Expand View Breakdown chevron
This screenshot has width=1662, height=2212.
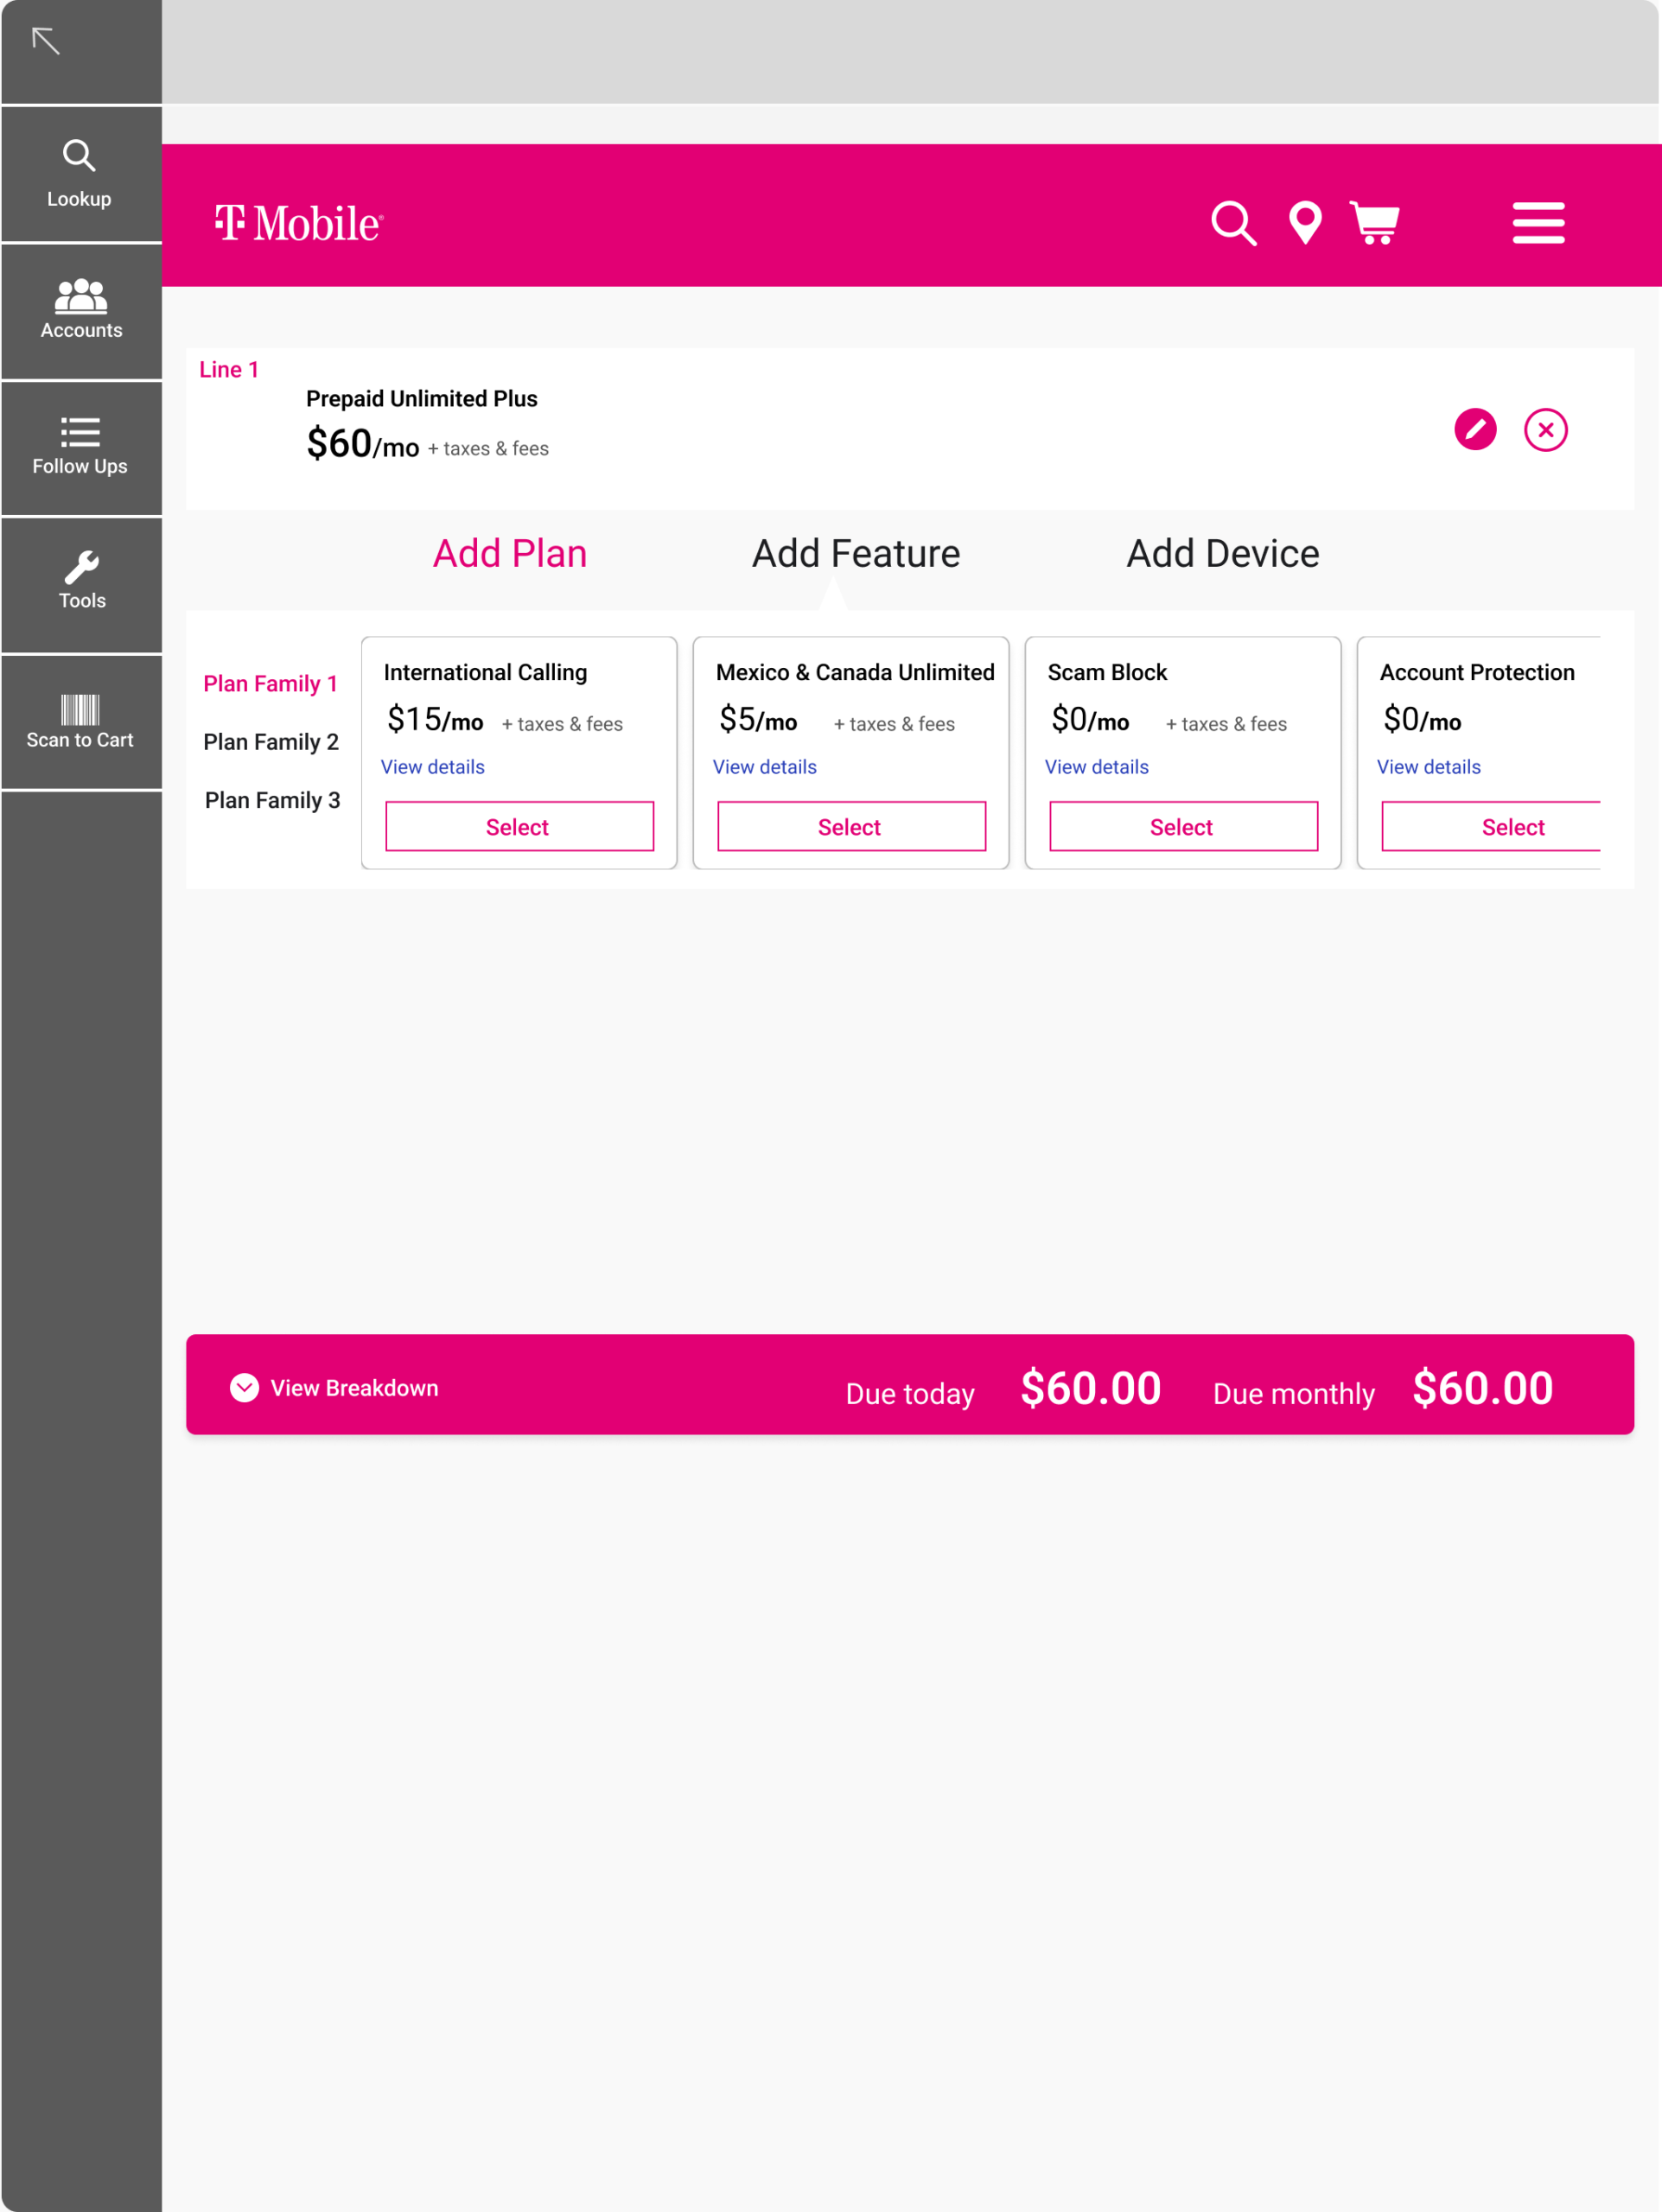click(244, 1387)
